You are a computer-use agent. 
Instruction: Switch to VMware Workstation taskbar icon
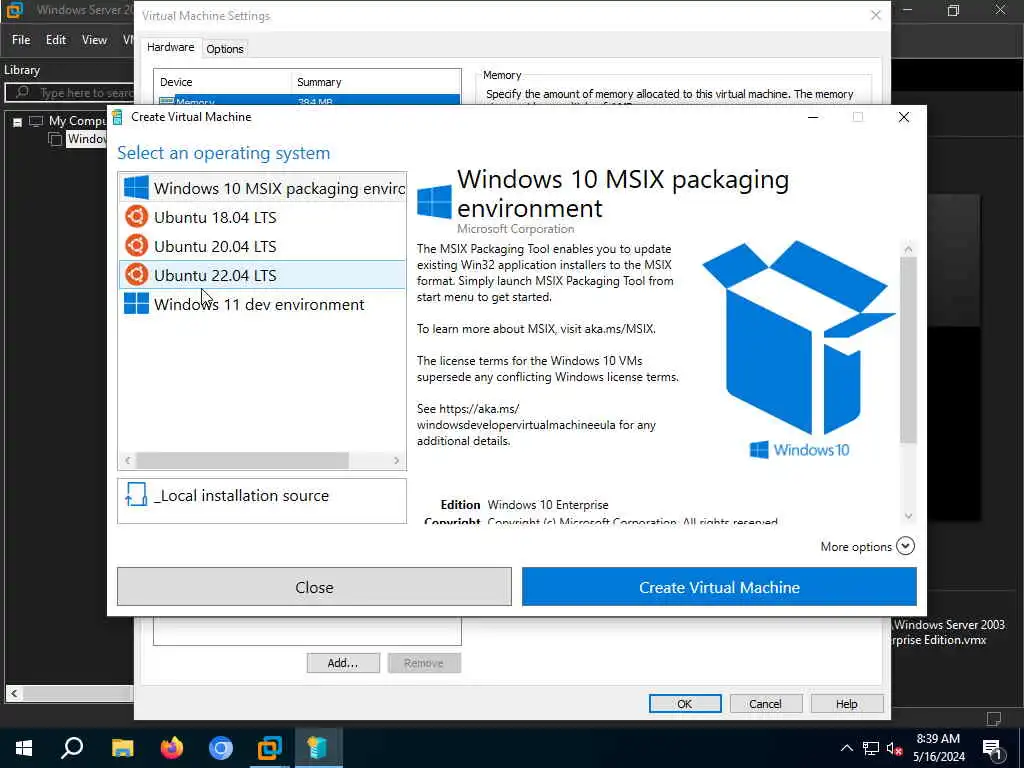[269, 748]
